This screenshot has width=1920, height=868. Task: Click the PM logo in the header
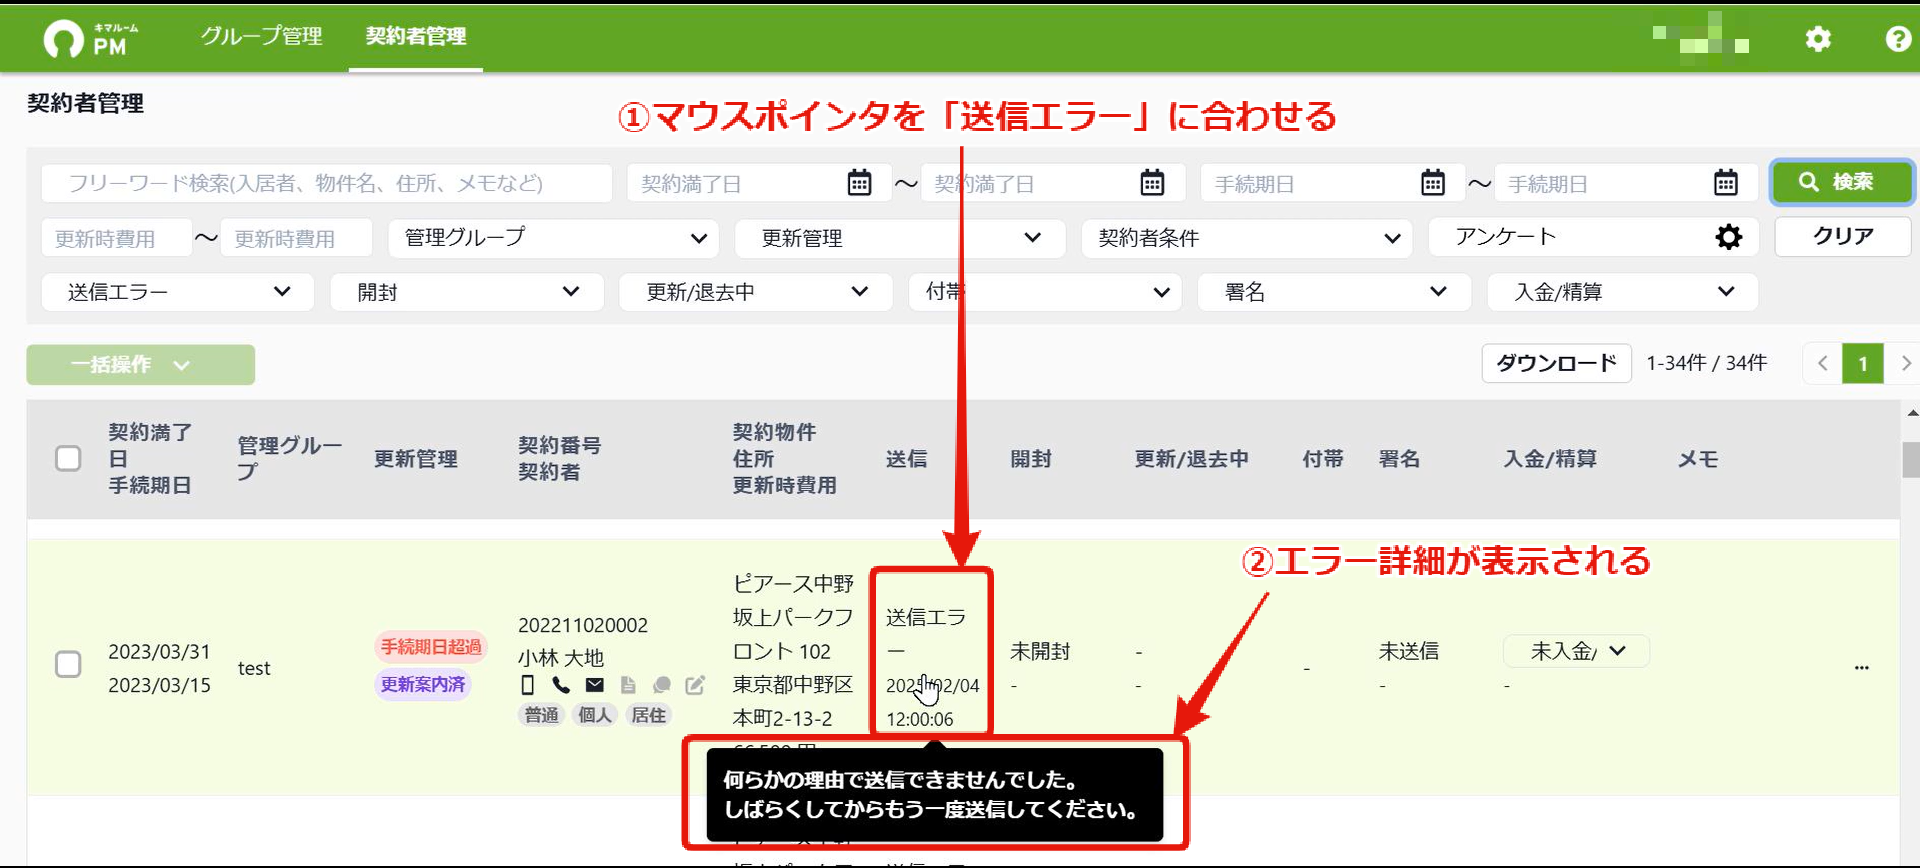tap(91, 38)
